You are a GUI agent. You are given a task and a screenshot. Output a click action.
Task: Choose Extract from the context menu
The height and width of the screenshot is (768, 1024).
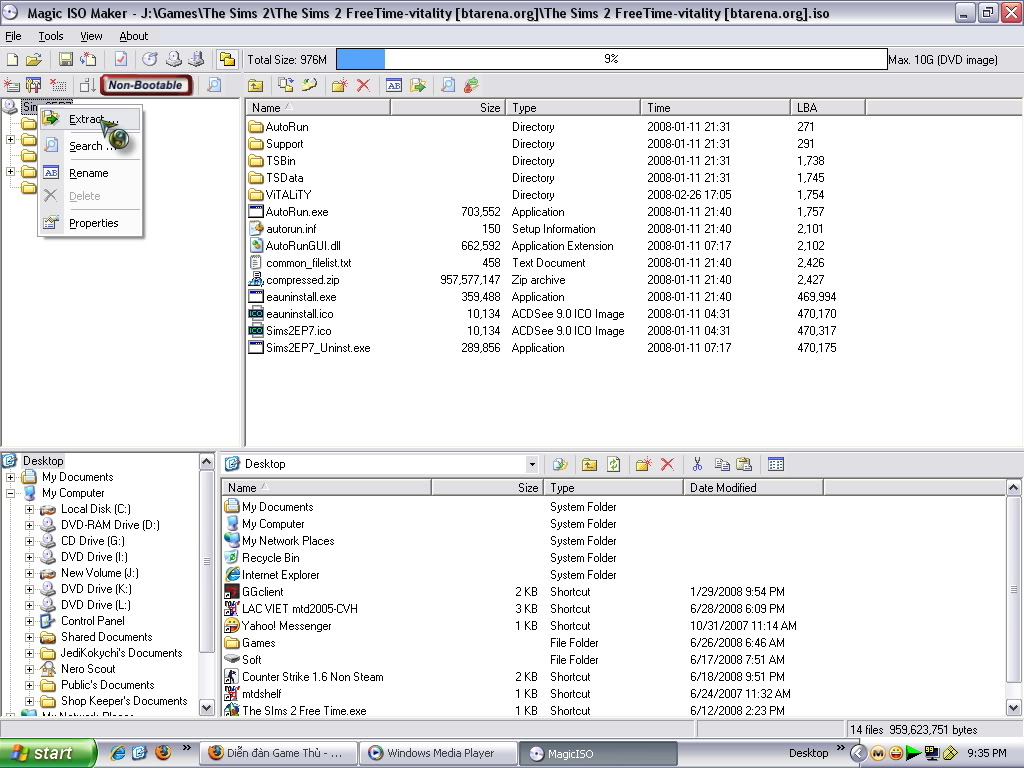coord(90,119)
